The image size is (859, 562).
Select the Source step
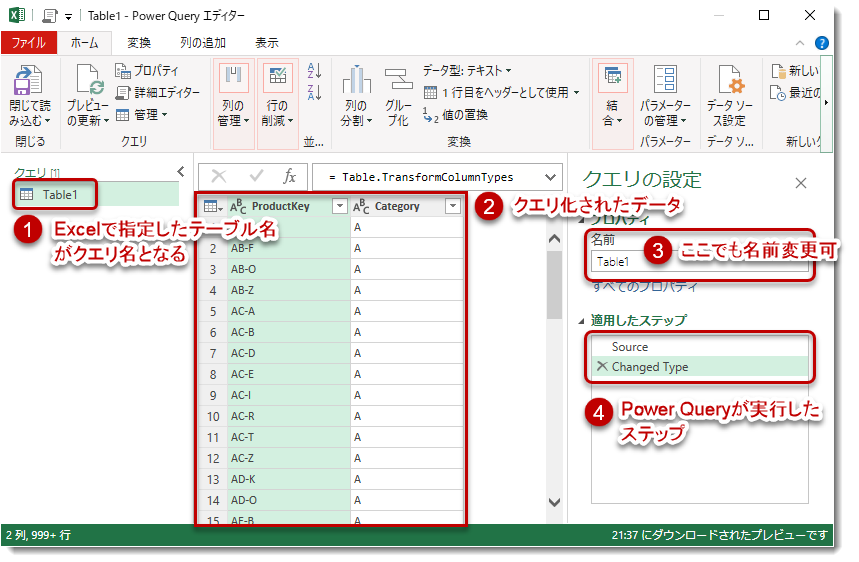click(700, 347)
